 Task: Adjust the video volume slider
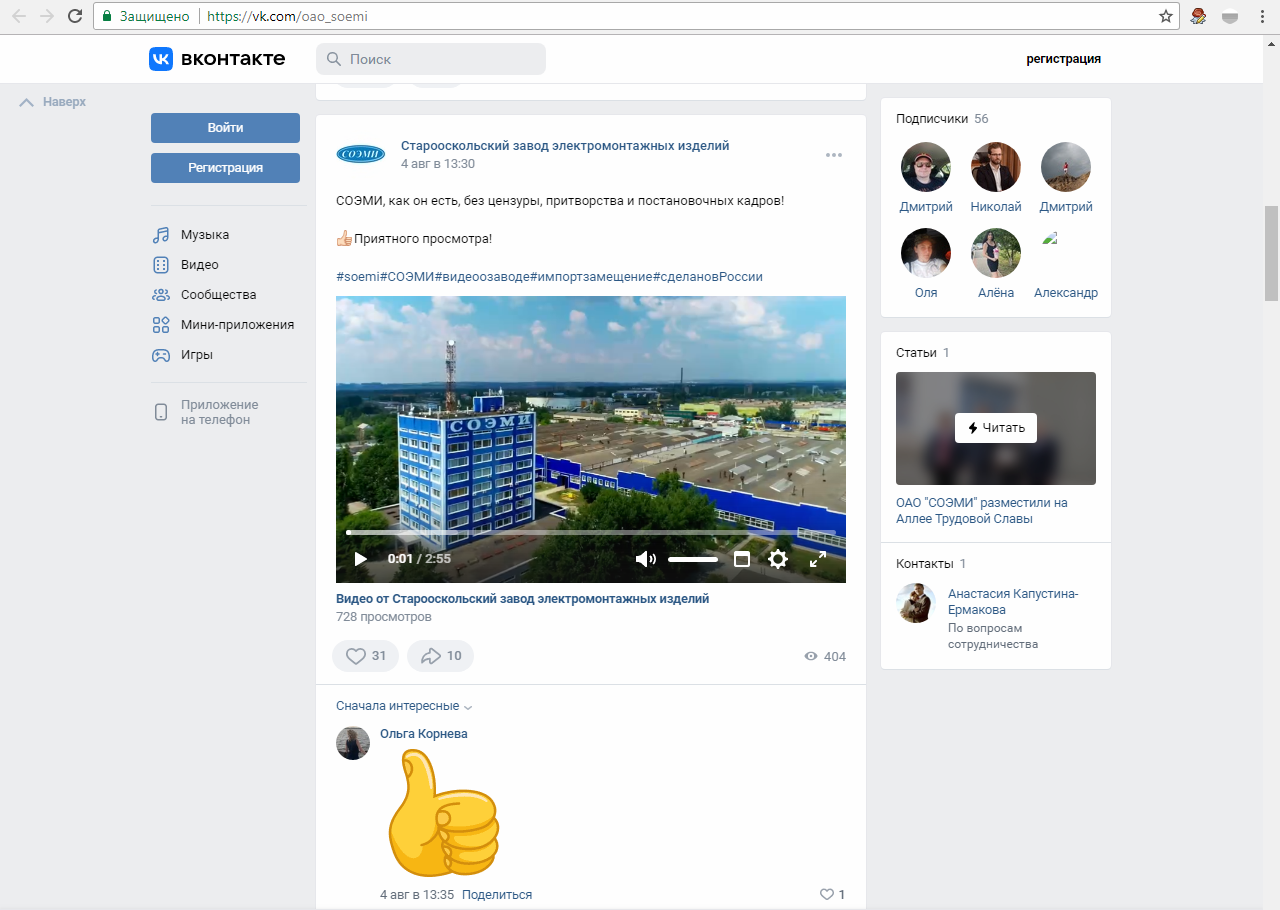coord(693,559)
